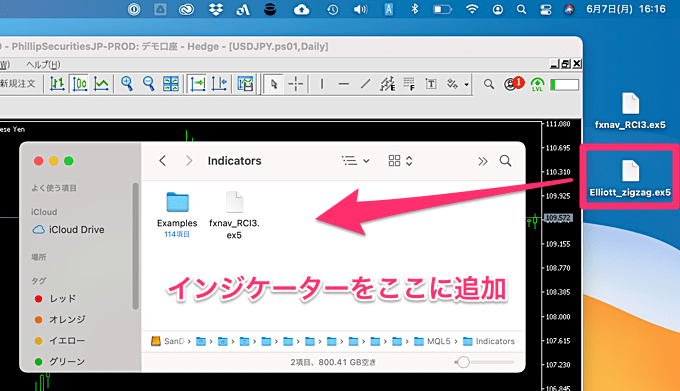
Task: Select the horizontal line drawing tool
Action: (x=343, y=84)
